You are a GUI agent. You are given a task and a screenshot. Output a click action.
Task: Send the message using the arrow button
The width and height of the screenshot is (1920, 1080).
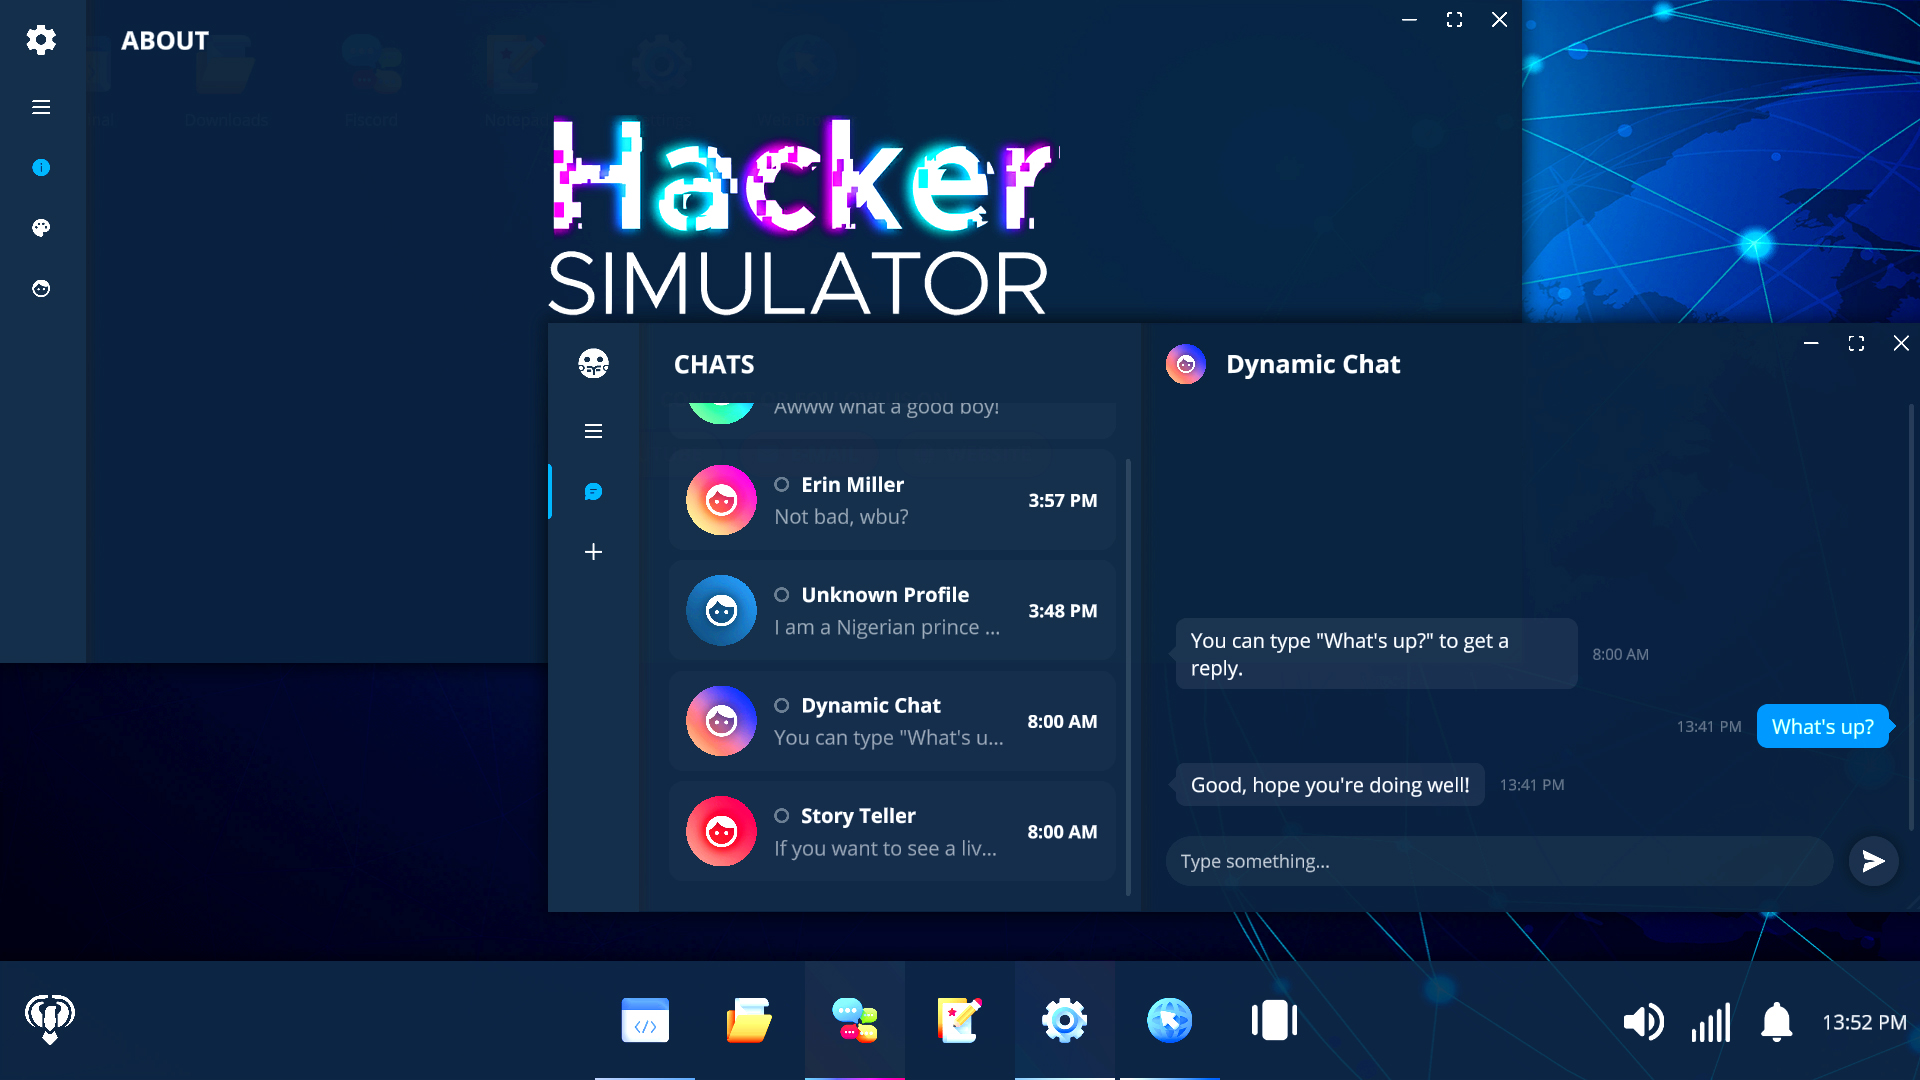pyautogui.click(x=1874, y=861)
